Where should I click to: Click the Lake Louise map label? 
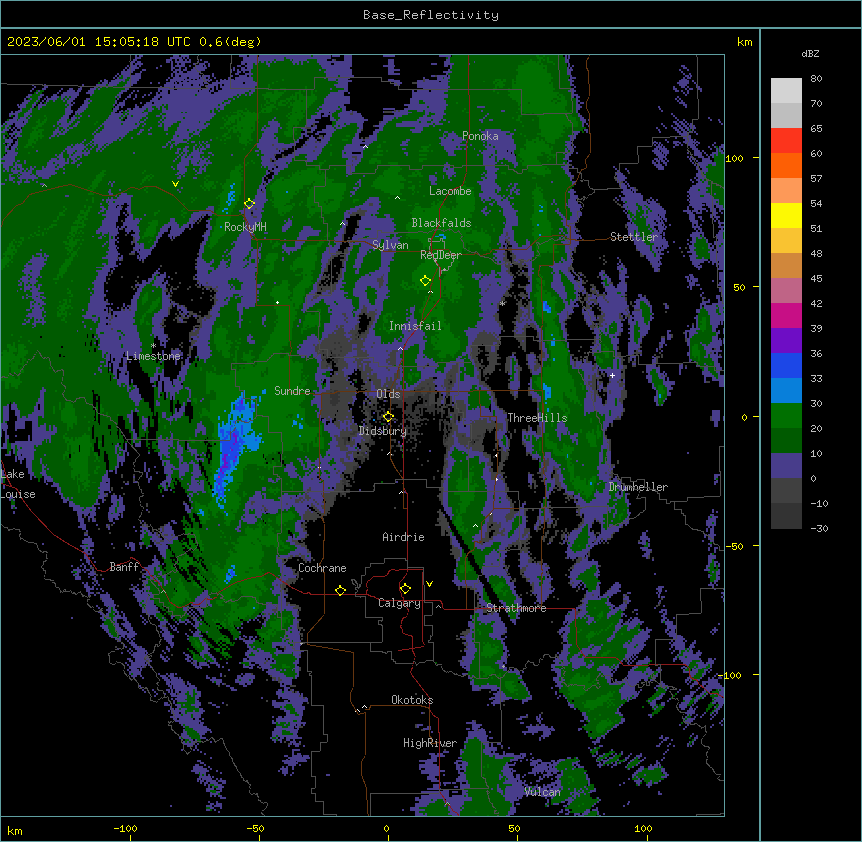[x=18, y=484]
